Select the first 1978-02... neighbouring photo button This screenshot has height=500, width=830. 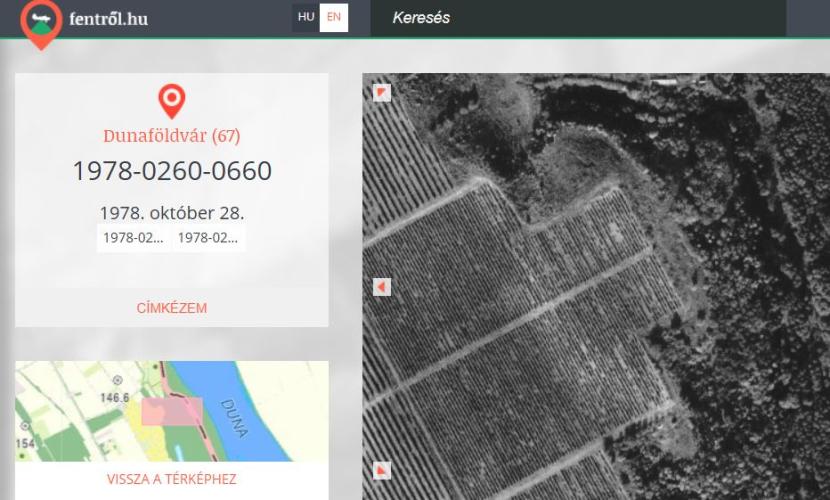pyautogui.click(x=133, y=238)
